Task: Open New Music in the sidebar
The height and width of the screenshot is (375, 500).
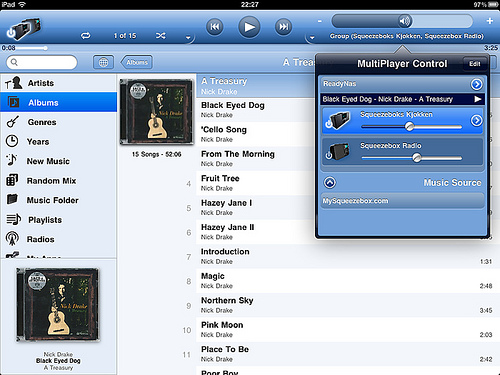Action: click(x=58, y=161)
